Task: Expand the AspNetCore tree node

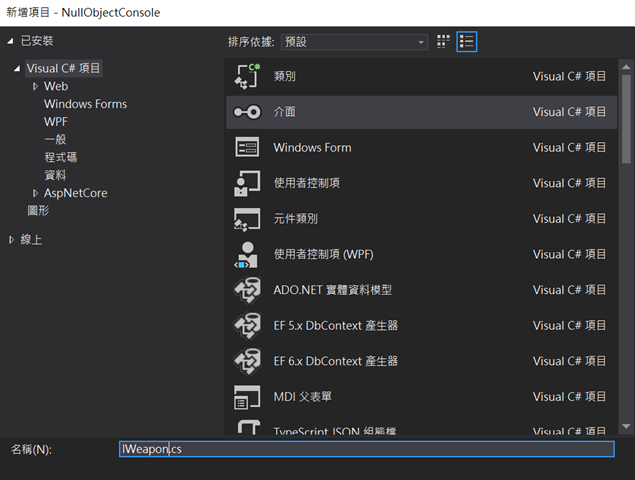Action: (35, 193)
